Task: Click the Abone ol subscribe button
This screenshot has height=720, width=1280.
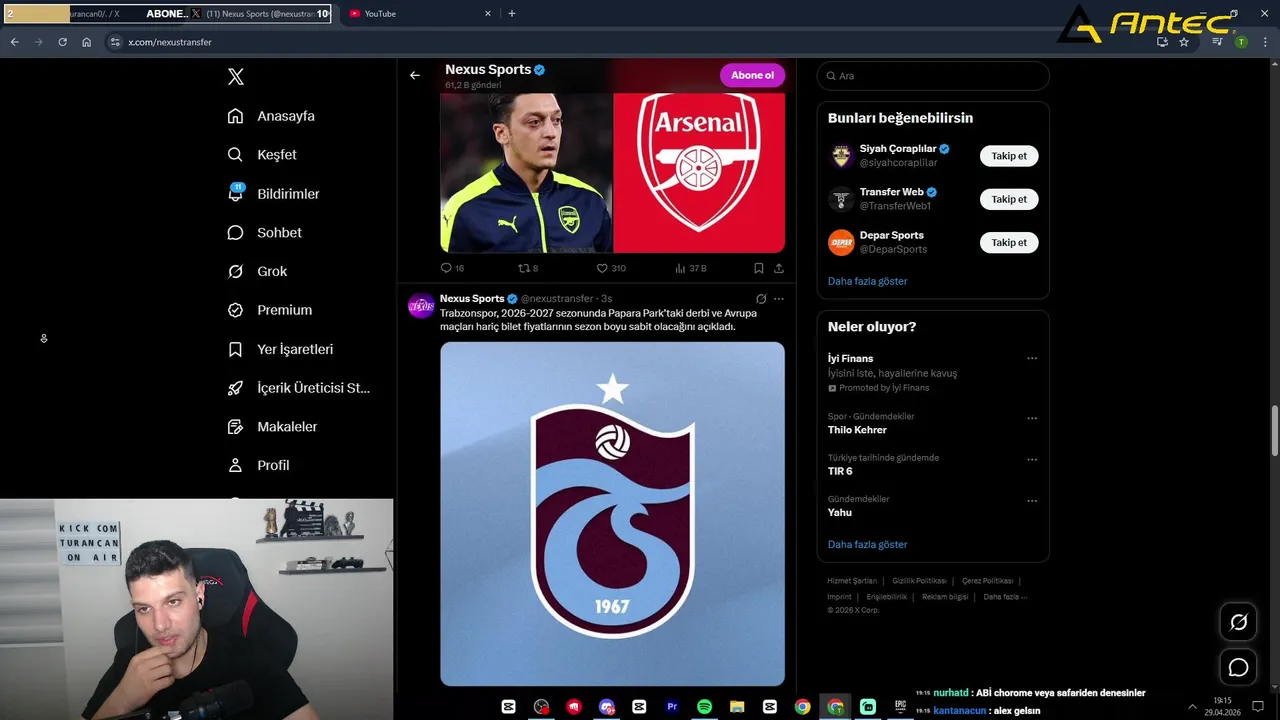Action: 752,75
